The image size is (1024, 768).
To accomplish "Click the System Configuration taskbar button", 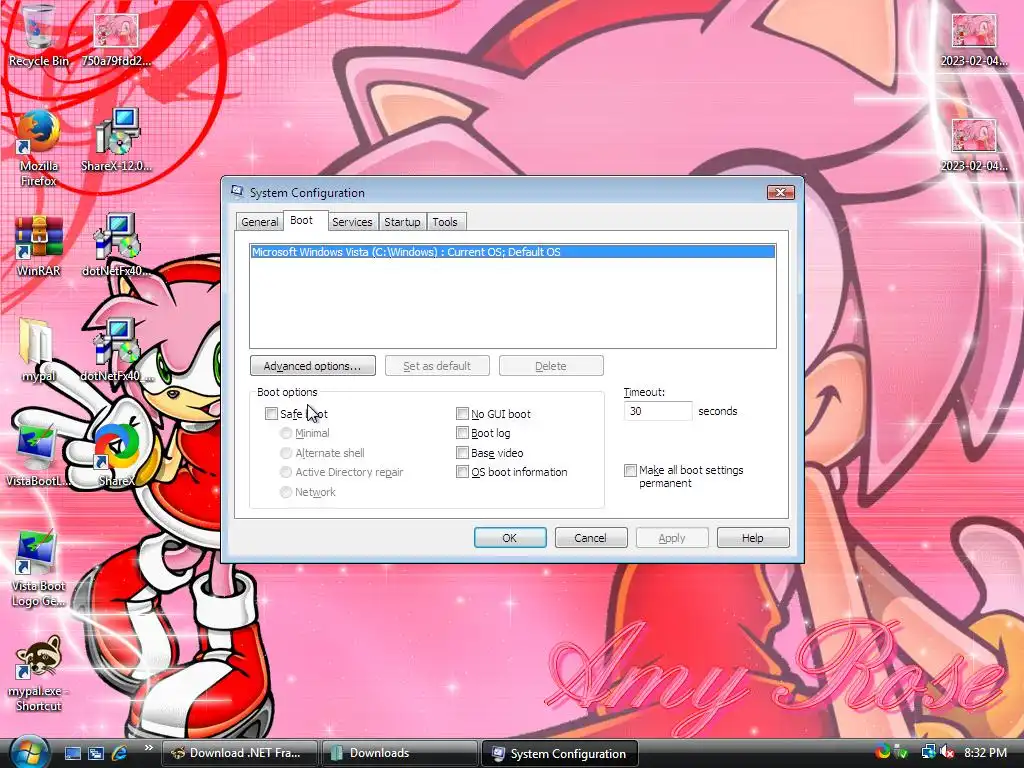I will coord(559,753).
